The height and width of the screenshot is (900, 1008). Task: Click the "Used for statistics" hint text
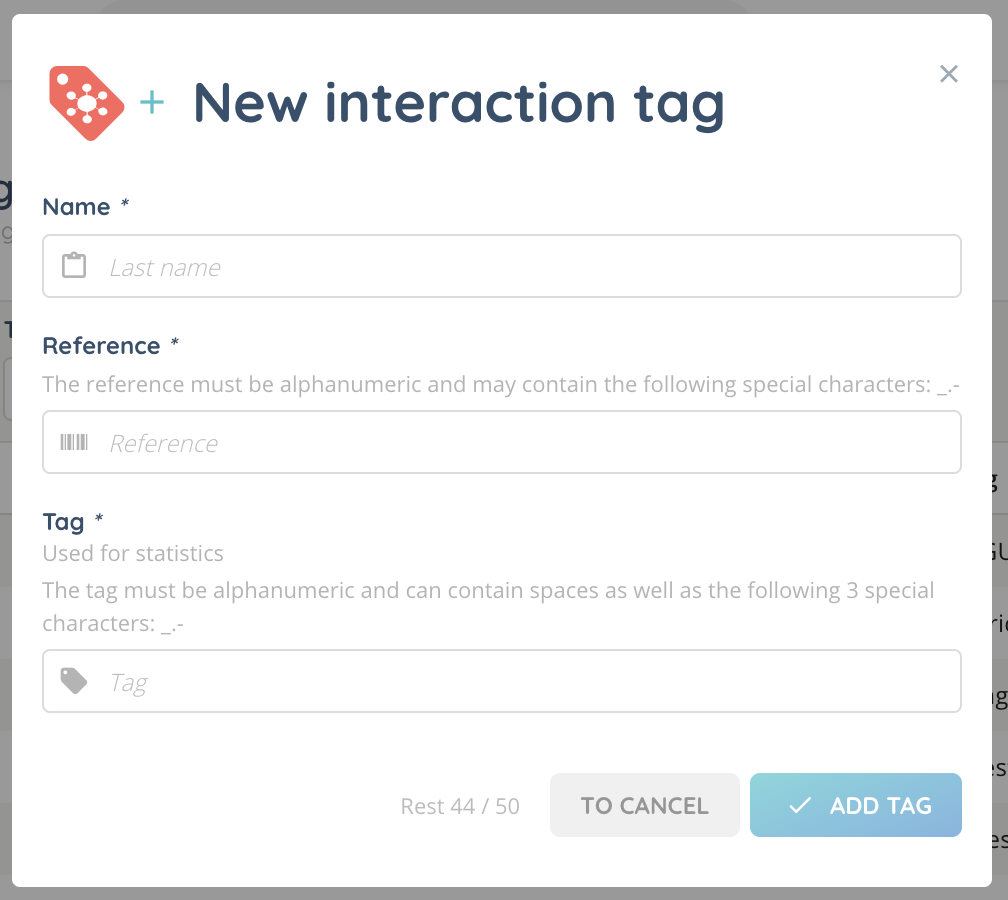tap(133, 553)
